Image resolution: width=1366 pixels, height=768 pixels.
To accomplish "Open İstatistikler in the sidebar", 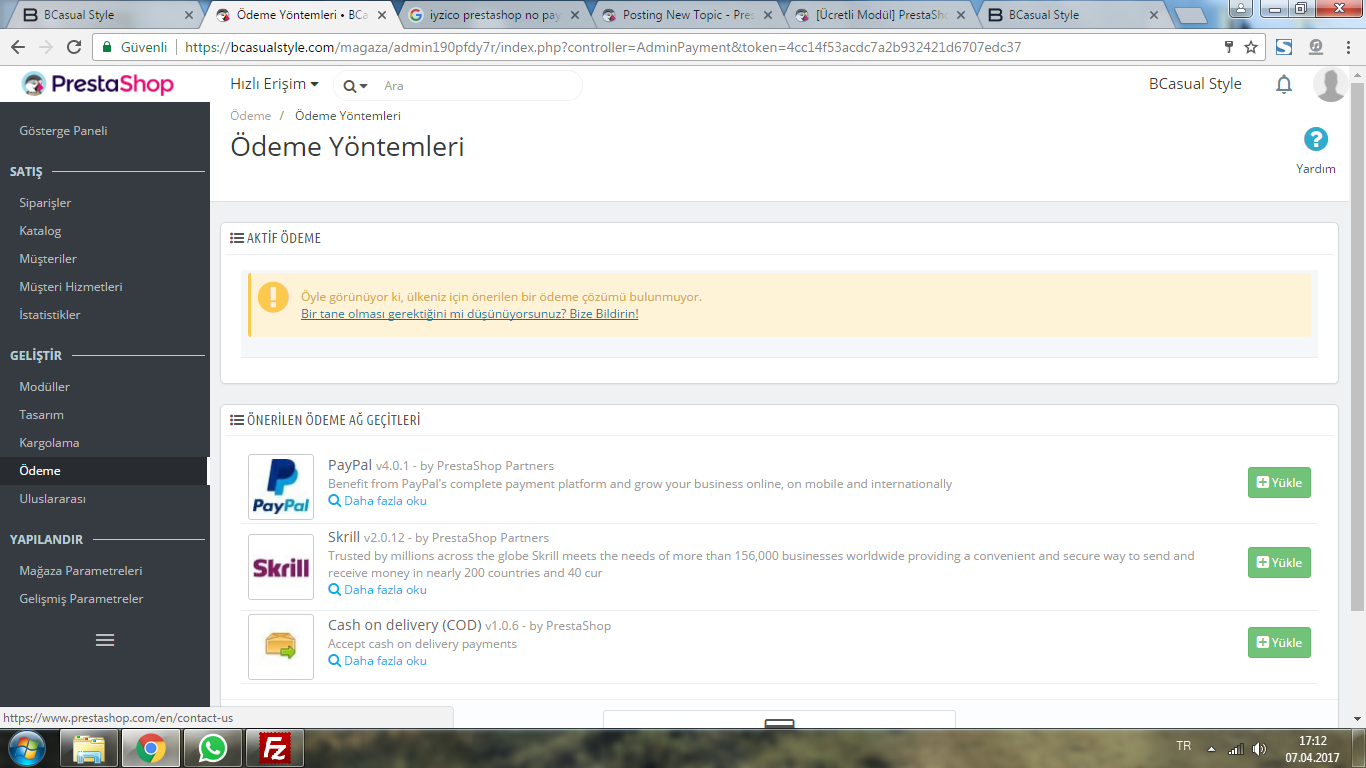I will (x=50, y=315).
